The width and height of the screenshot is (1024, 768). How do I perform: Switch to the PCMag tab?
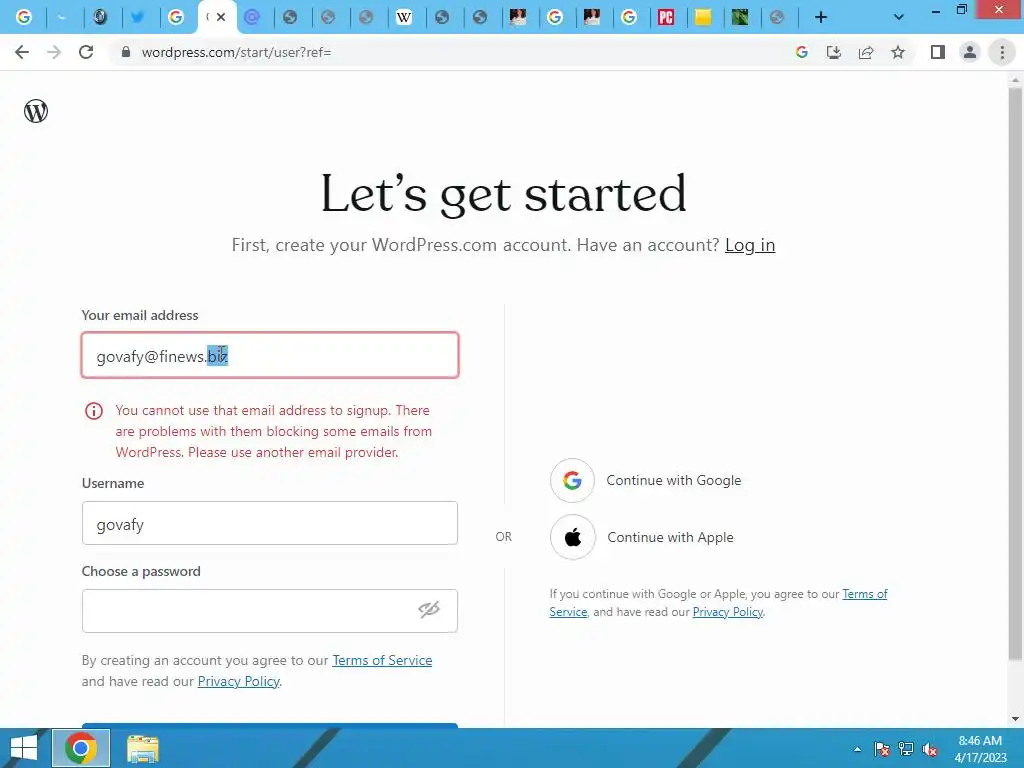tap(665, 17)
